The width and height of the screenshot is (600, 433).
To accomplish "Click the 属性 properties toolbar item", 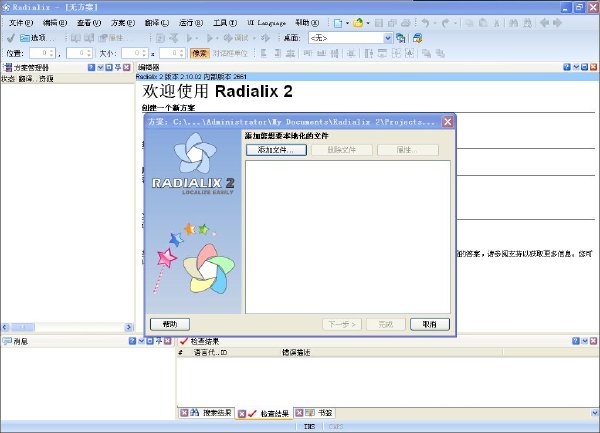I will click(111, 38).
